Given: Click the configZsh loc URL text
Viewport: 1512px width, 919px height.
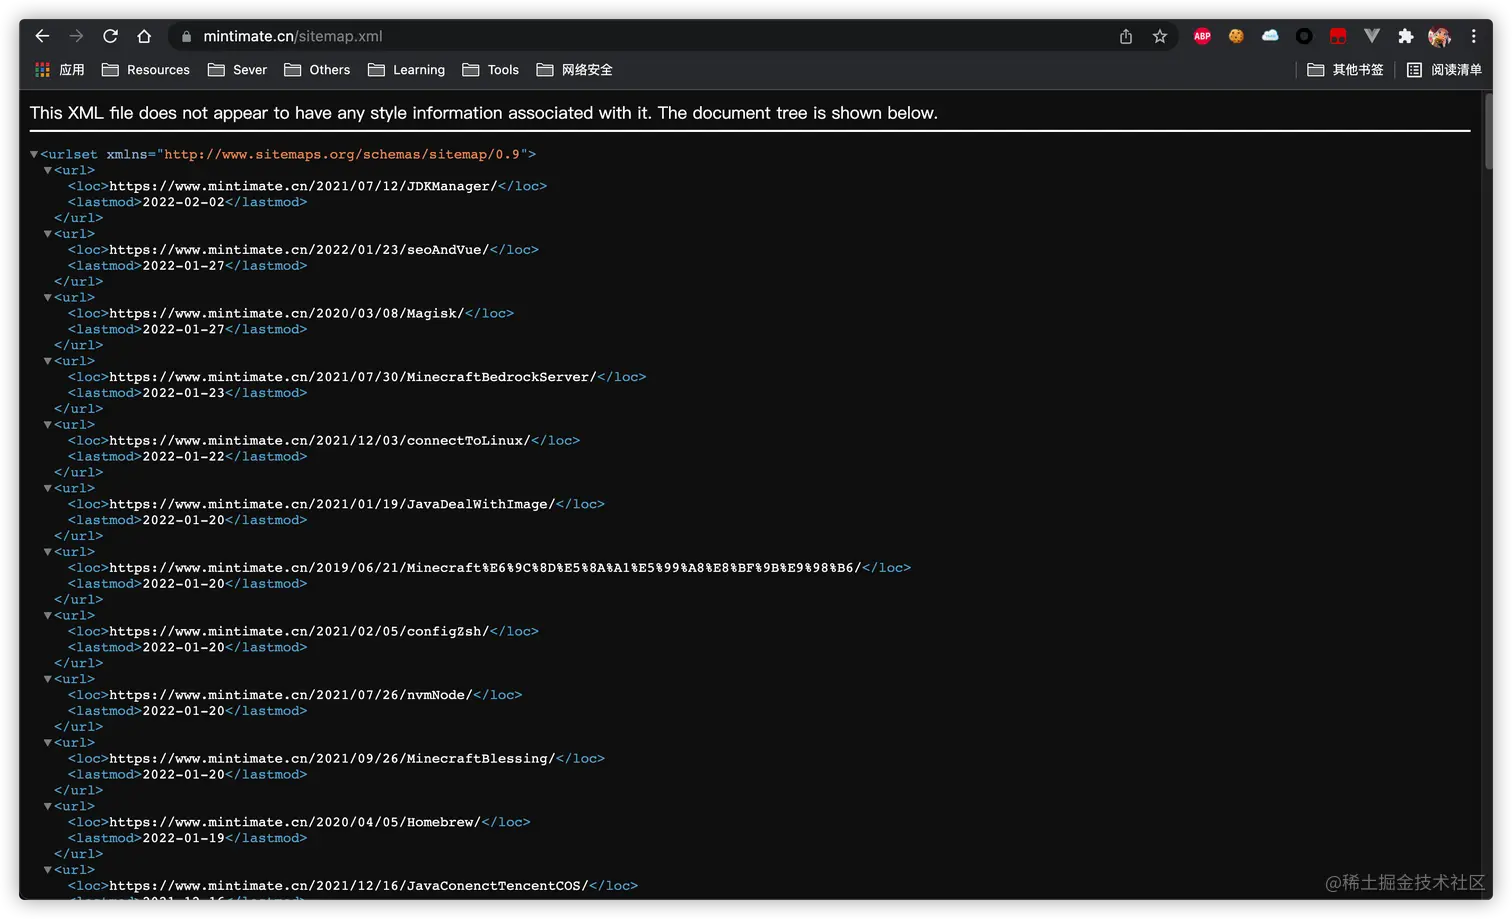Looking at the screenshot, I should 299,631.
